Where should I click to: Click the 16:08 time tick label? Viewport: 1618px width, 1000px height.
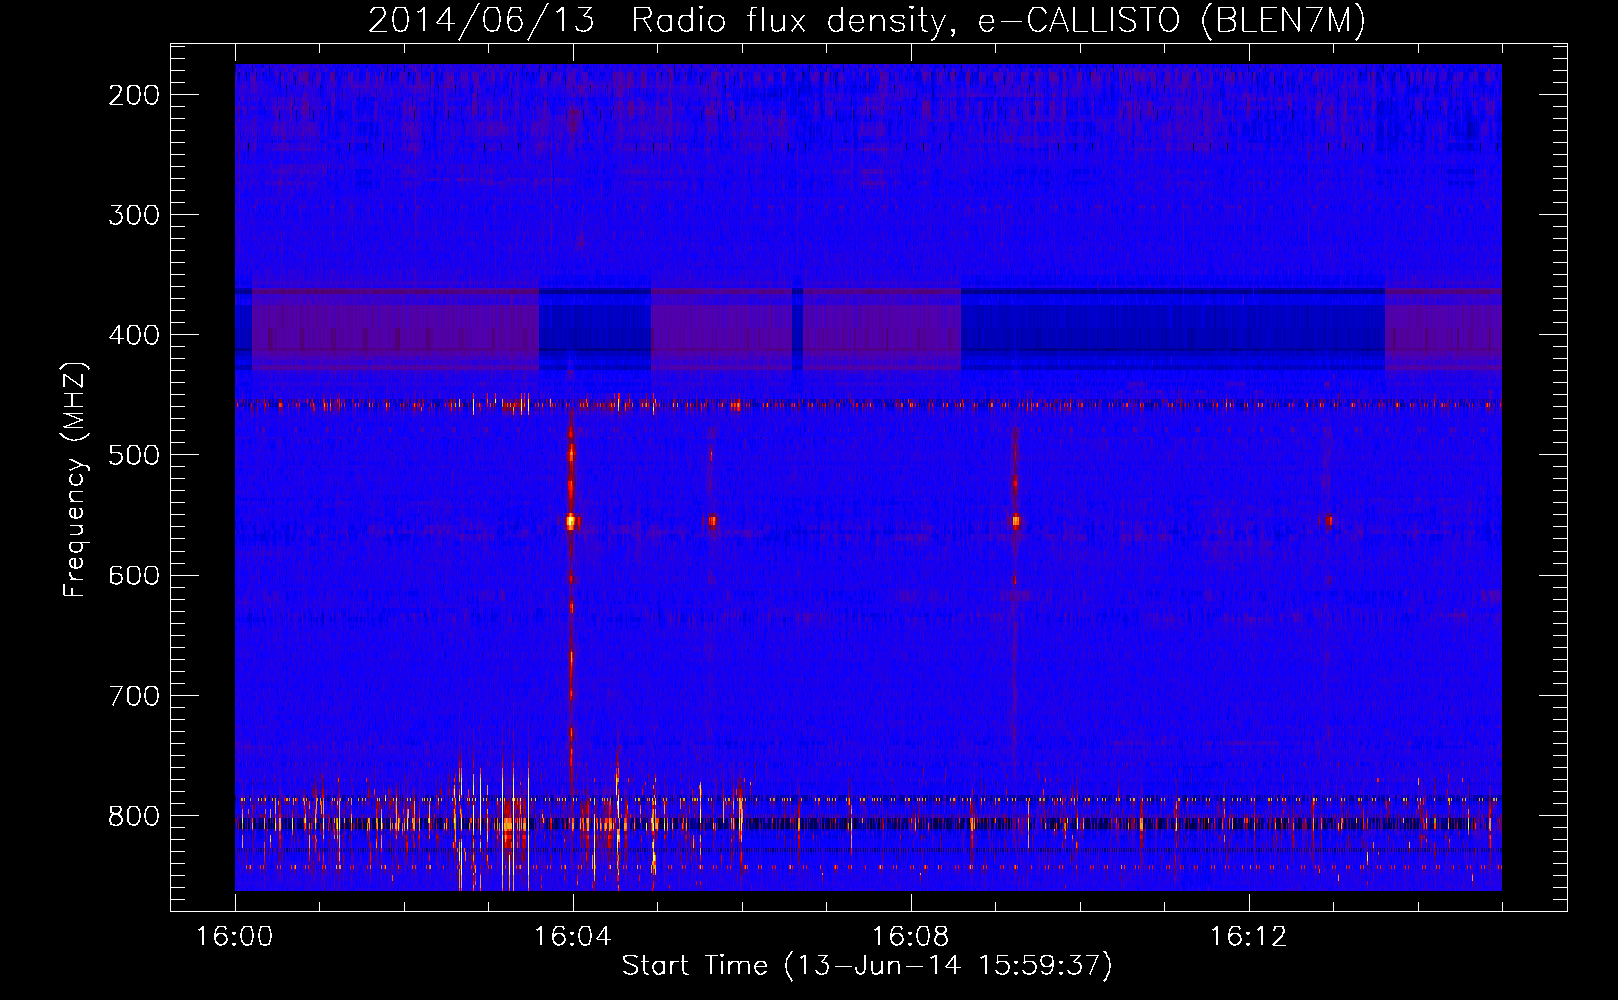click(910, 937)
